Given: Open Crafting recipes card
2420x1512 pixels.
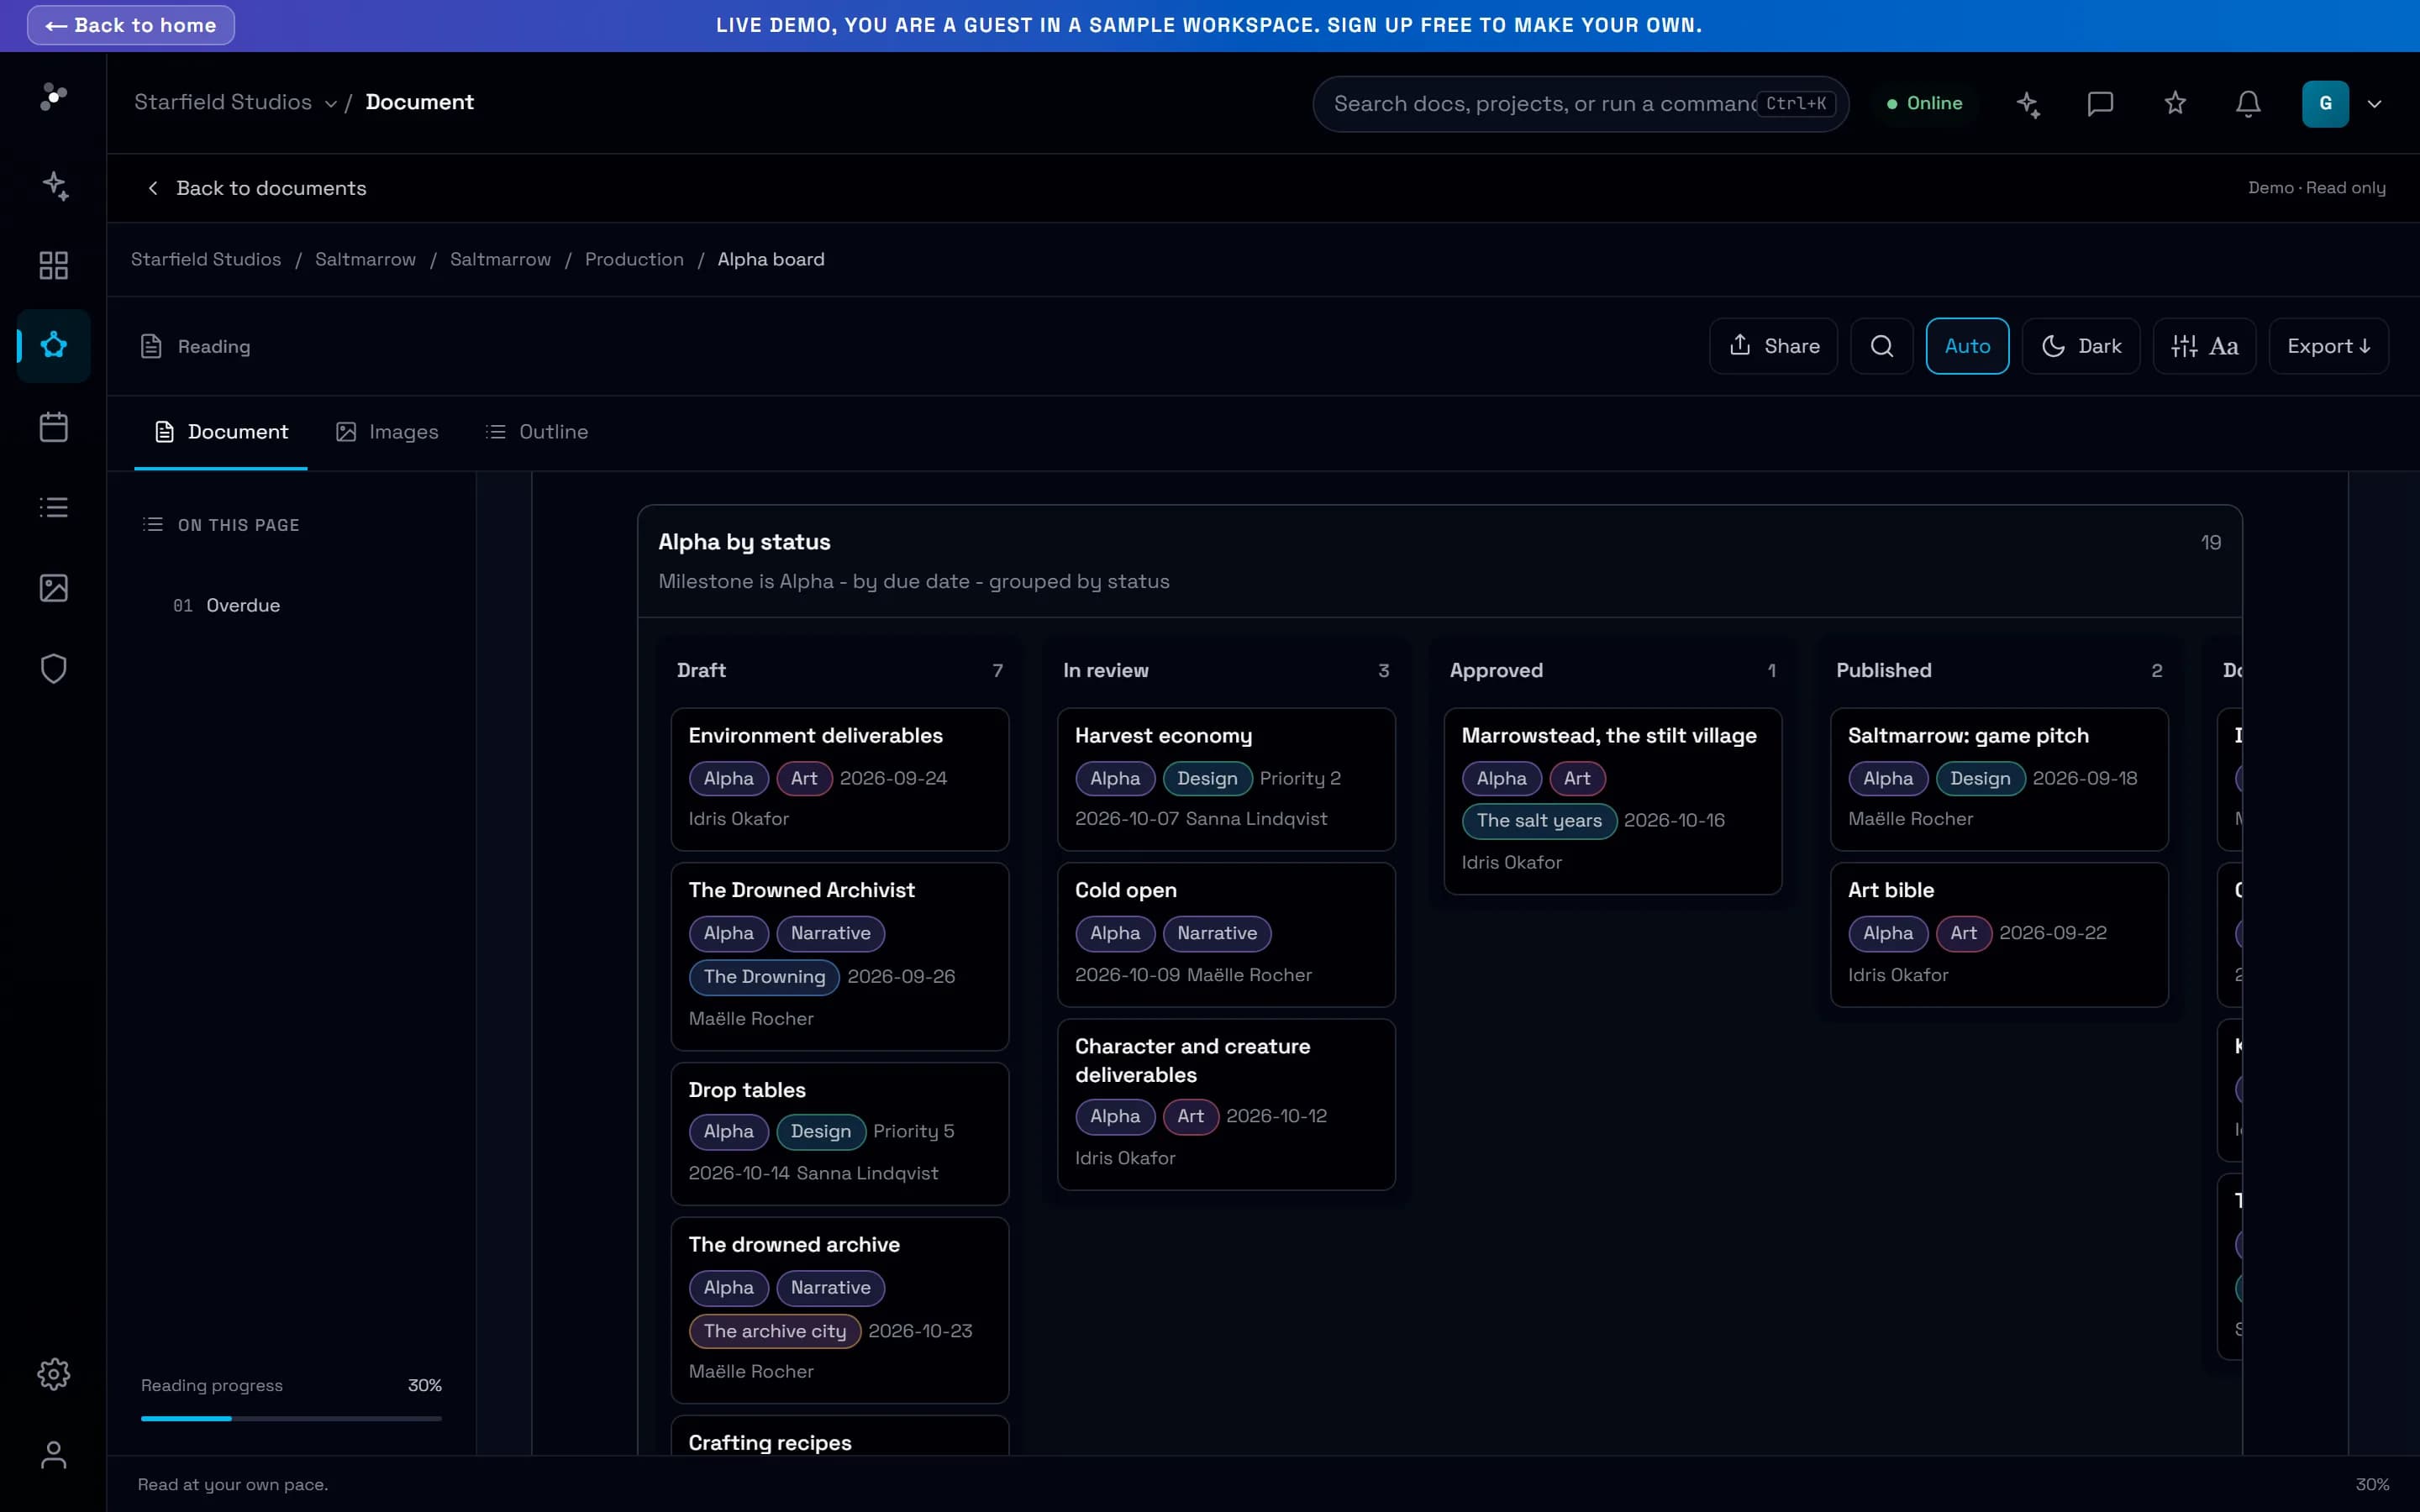Looking at the screenshot, I should tap(839, 1436).
